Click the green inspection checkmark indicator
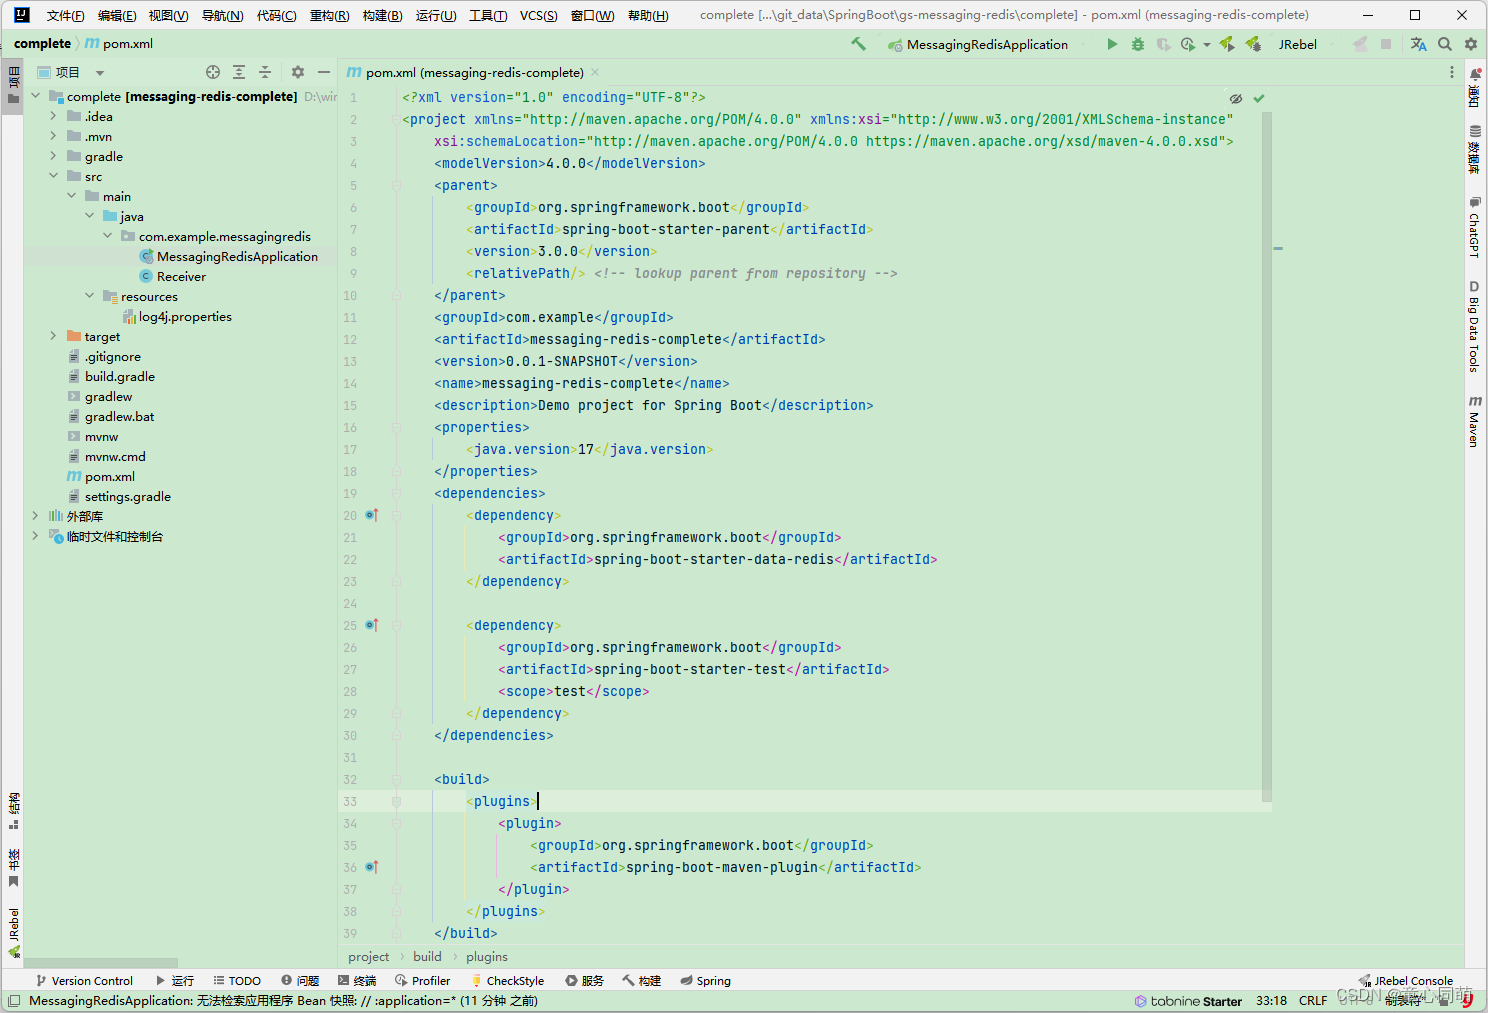The height and width of the screenshot is (1013, 1488). 1259,98
